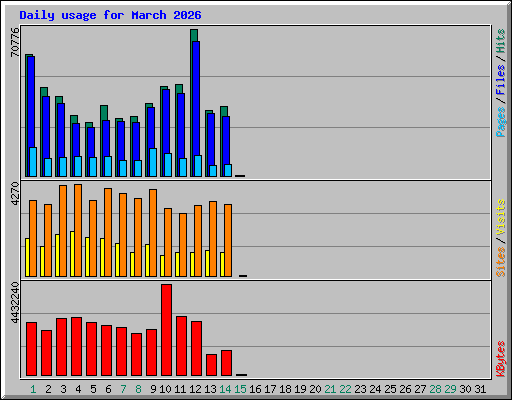The height and width of the screenshot is (400, 512).
Task: Click day label 1 on the x-axis
Action: [33, 389]
